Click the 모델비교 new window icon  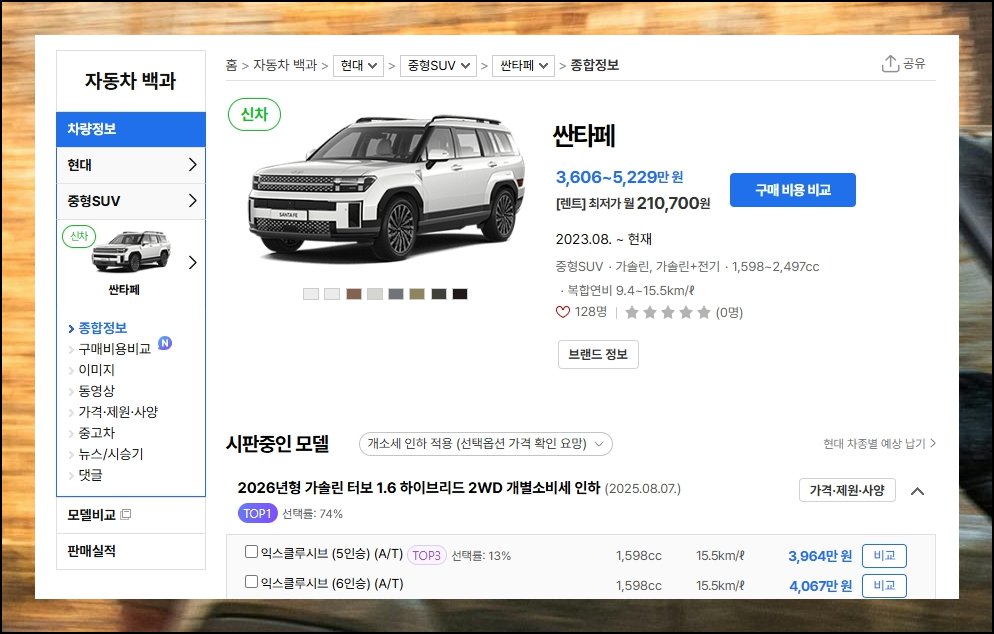(126, 515)
